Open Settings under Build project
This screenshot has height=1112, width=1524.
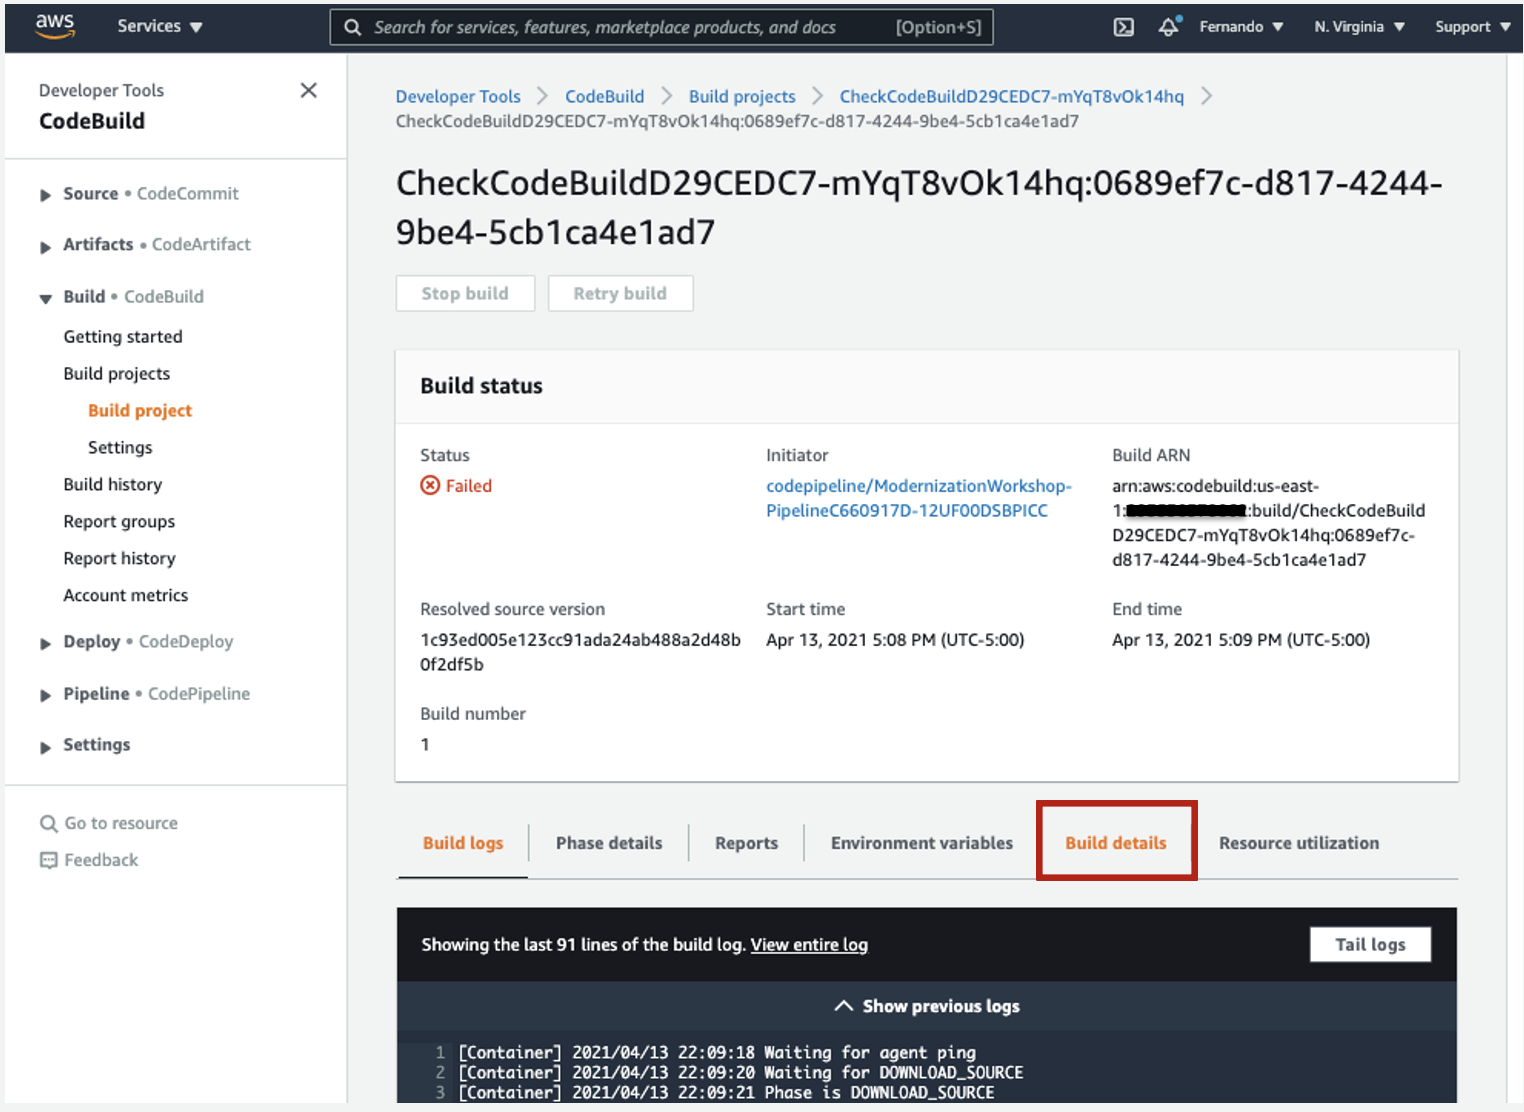(x=120, y=448)
